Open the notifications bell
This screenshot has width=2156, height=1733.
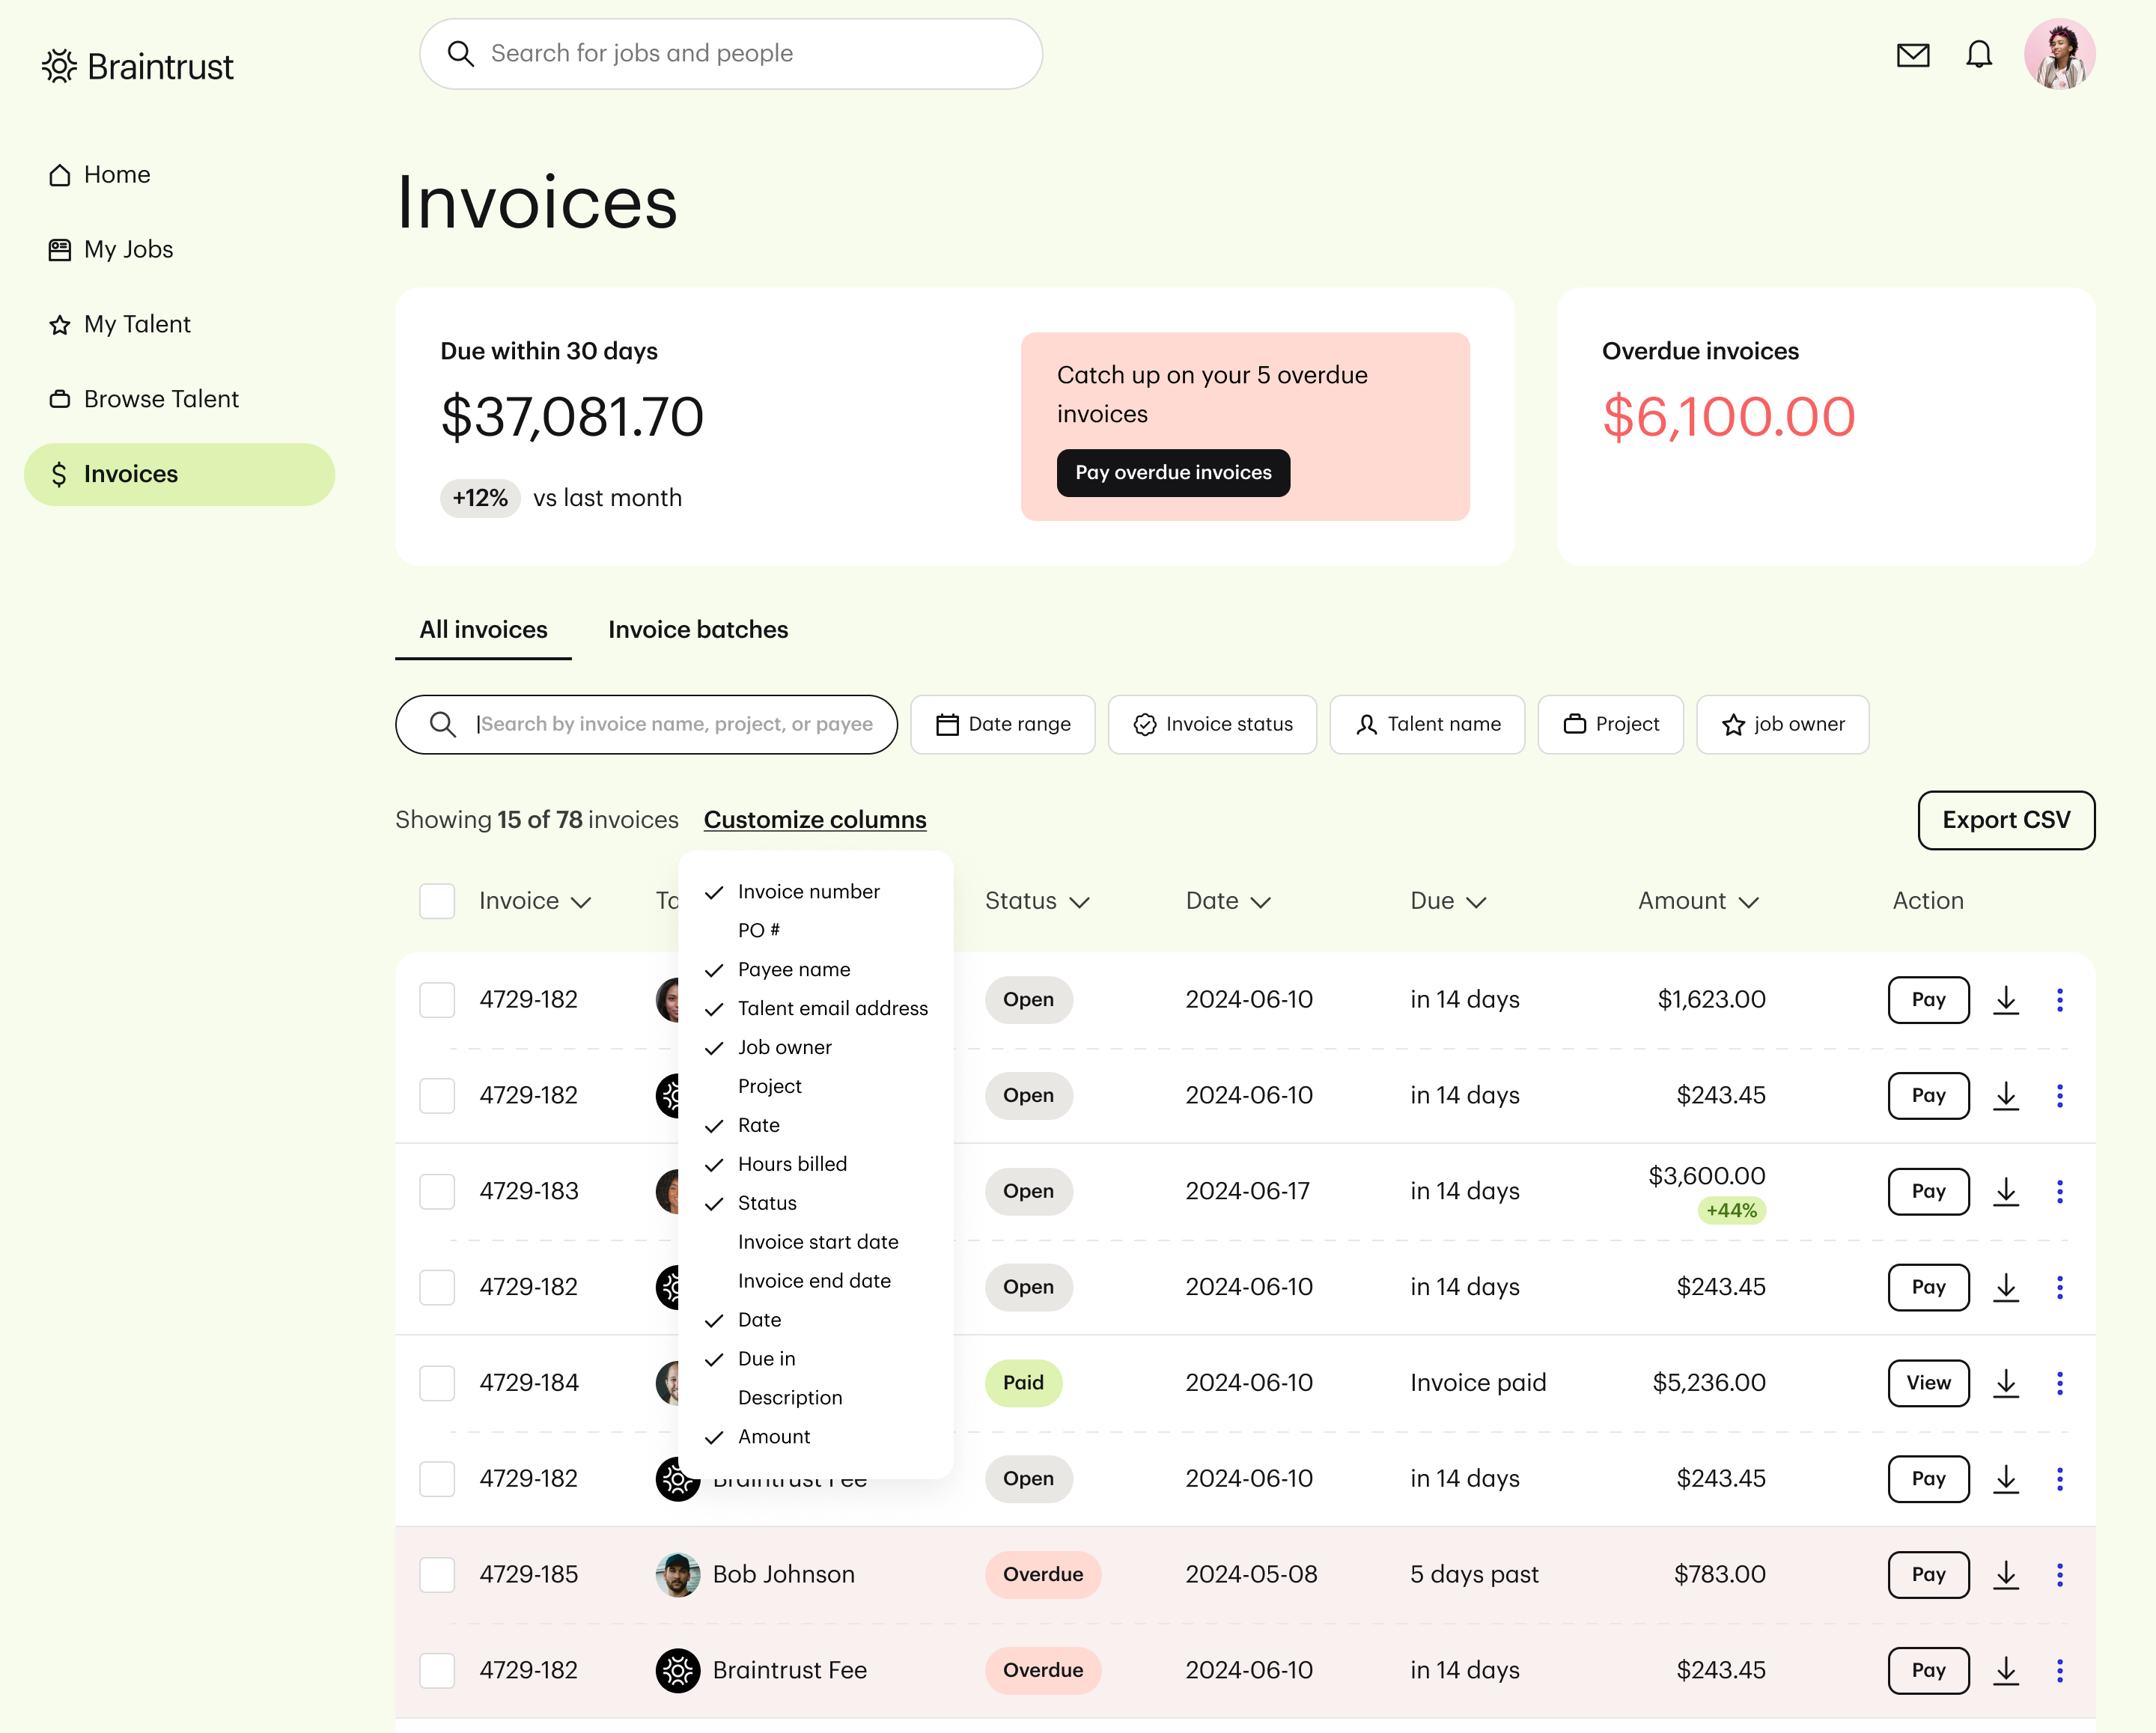tap(1979, 55)
